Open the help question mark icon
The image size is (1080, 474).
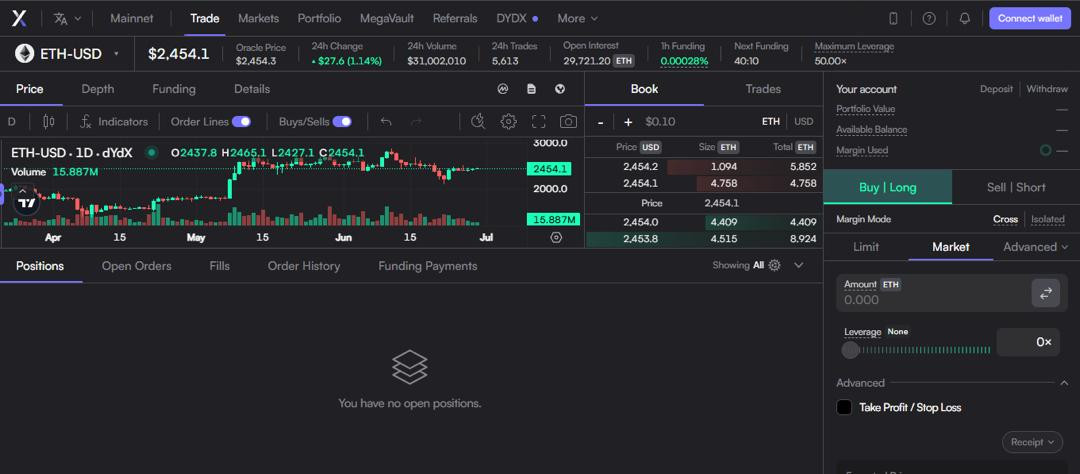tap(929, 18)
